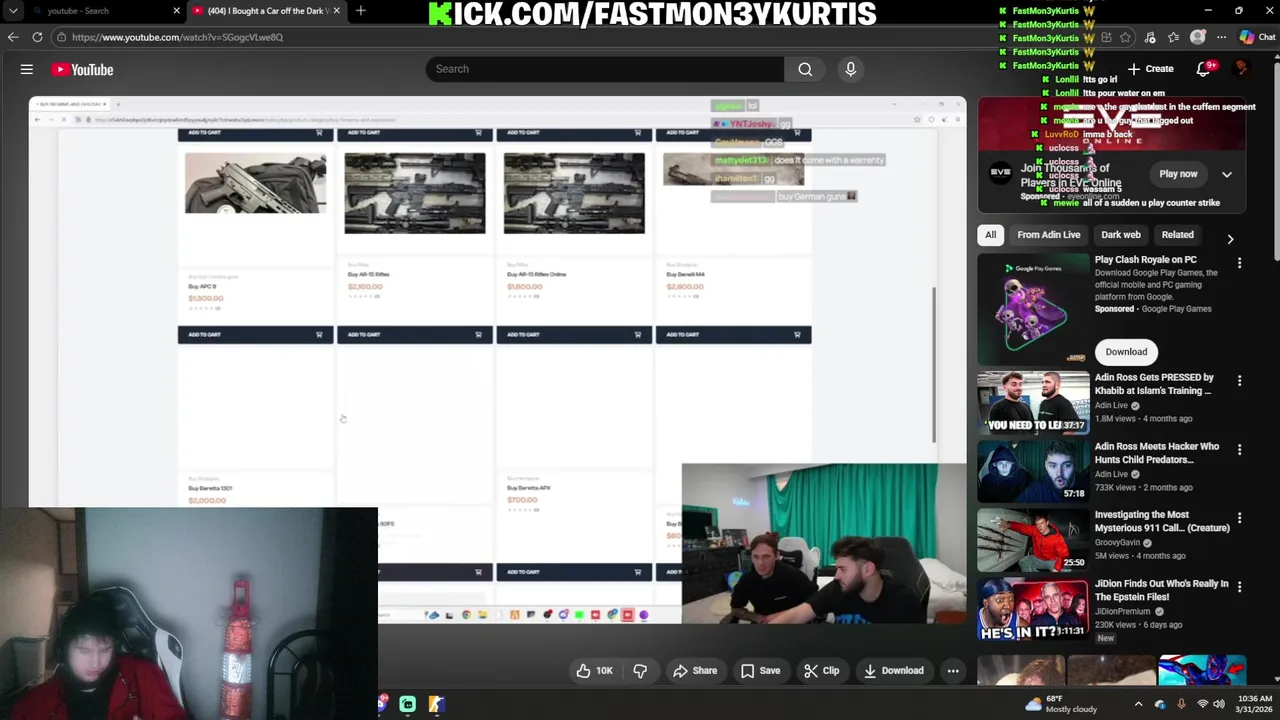Show more filter chips right arrow

tap(1230, 239)
